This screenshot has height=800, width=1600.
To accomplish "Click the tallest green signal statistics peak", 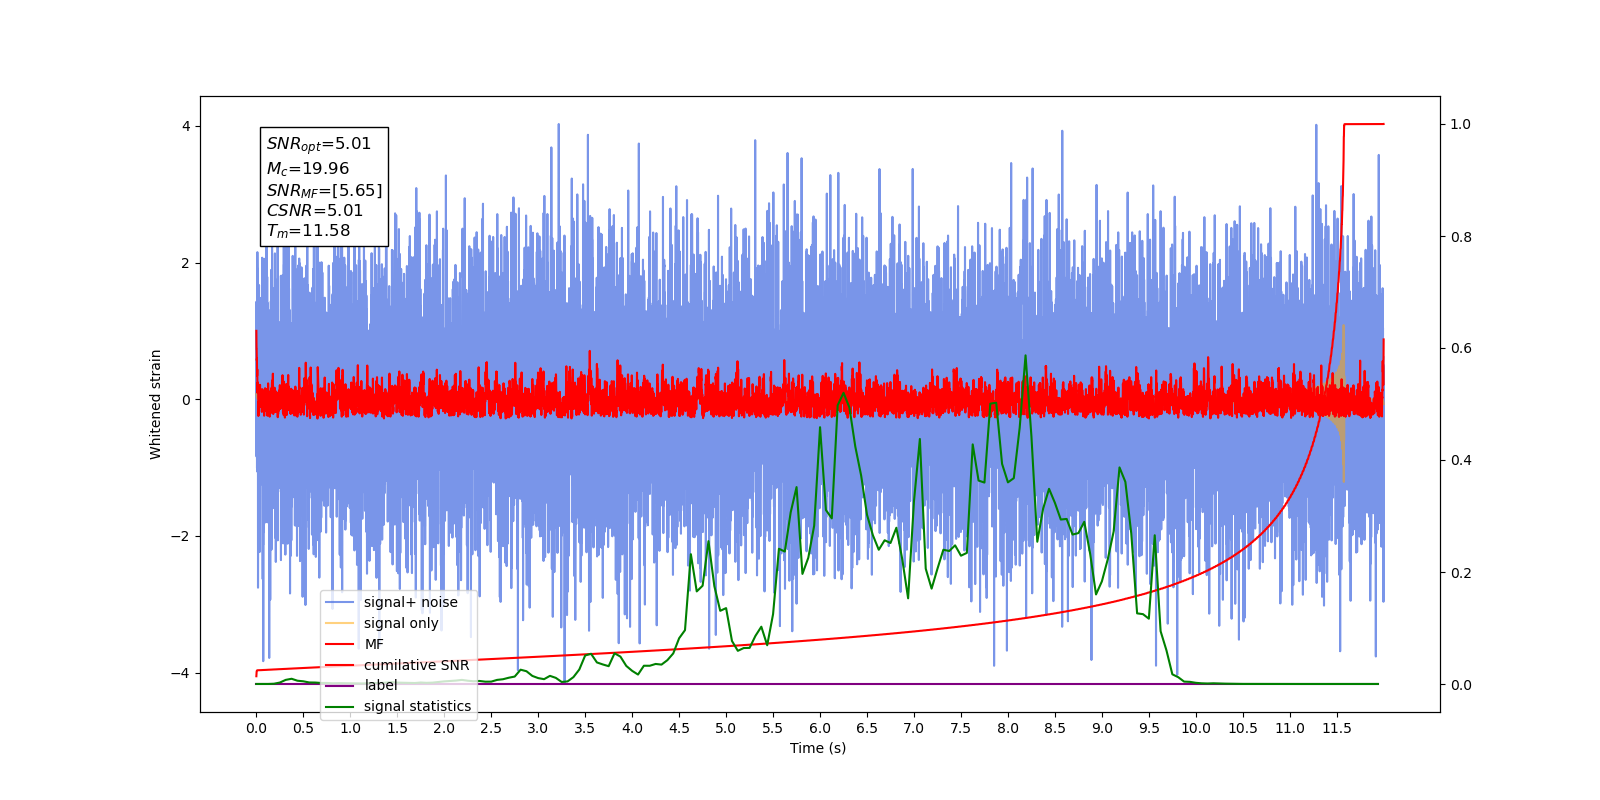I will click(1025, 357).
